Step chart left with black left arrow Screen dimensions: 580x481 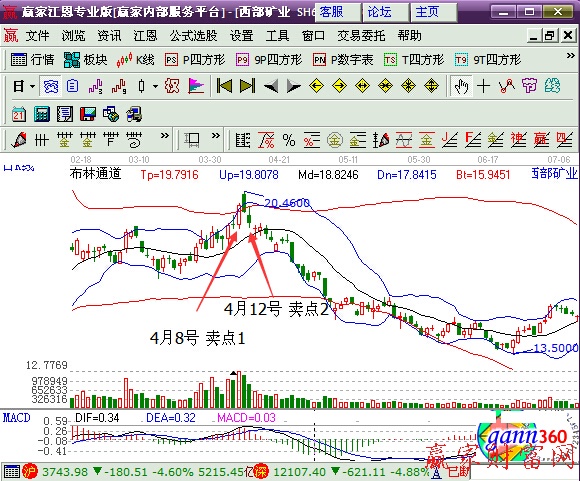pyautogui.click(x=271, y=87)
